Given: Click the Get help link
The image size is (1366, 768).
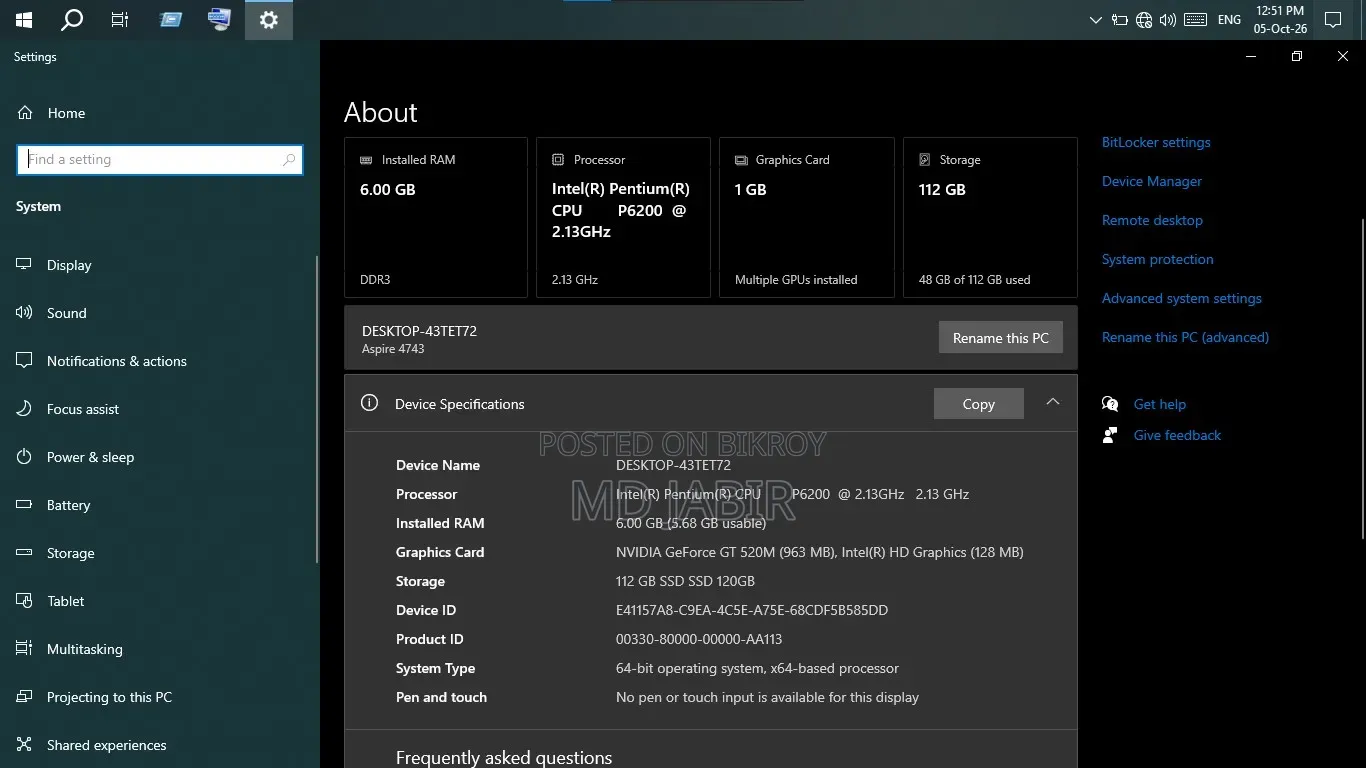Looking at the screenshot, I should pos(1160,404).
